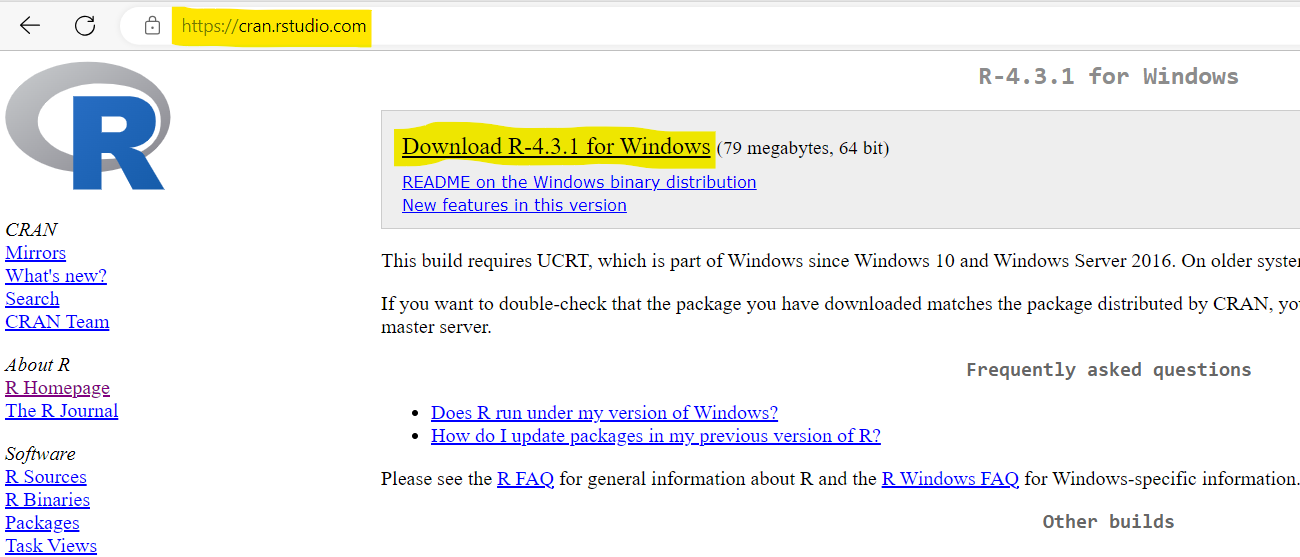
Task: Download R-4.3.1 for Windows
Action: 556,147
